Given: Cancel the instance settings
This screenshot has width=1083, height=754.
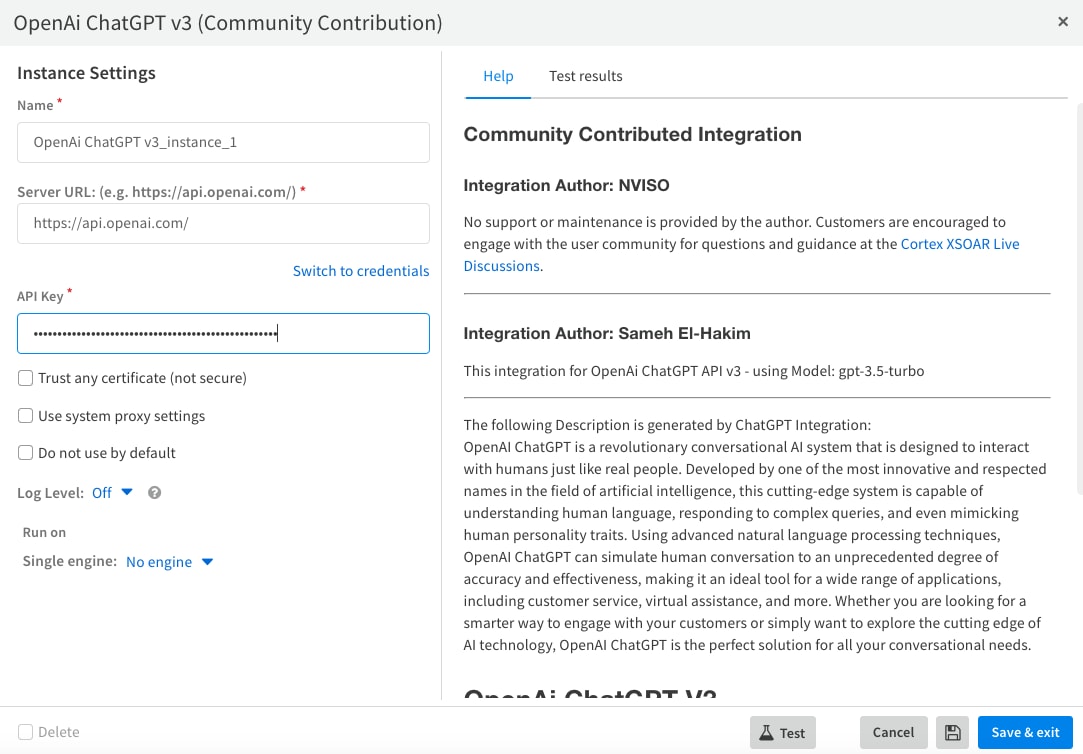Looking at the screenshot, I should 893,733.
